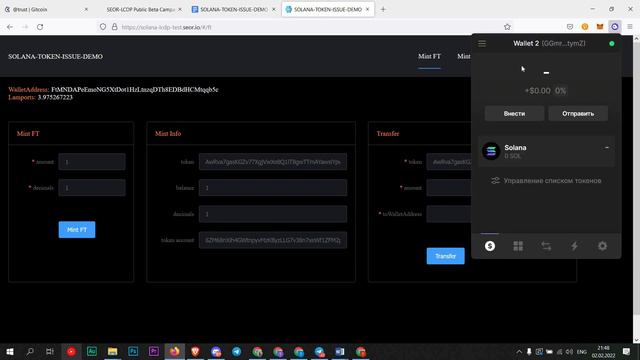Screen dimensions: 640x360
Task: Click the Pocket save icon
Action: click(570, 27)
